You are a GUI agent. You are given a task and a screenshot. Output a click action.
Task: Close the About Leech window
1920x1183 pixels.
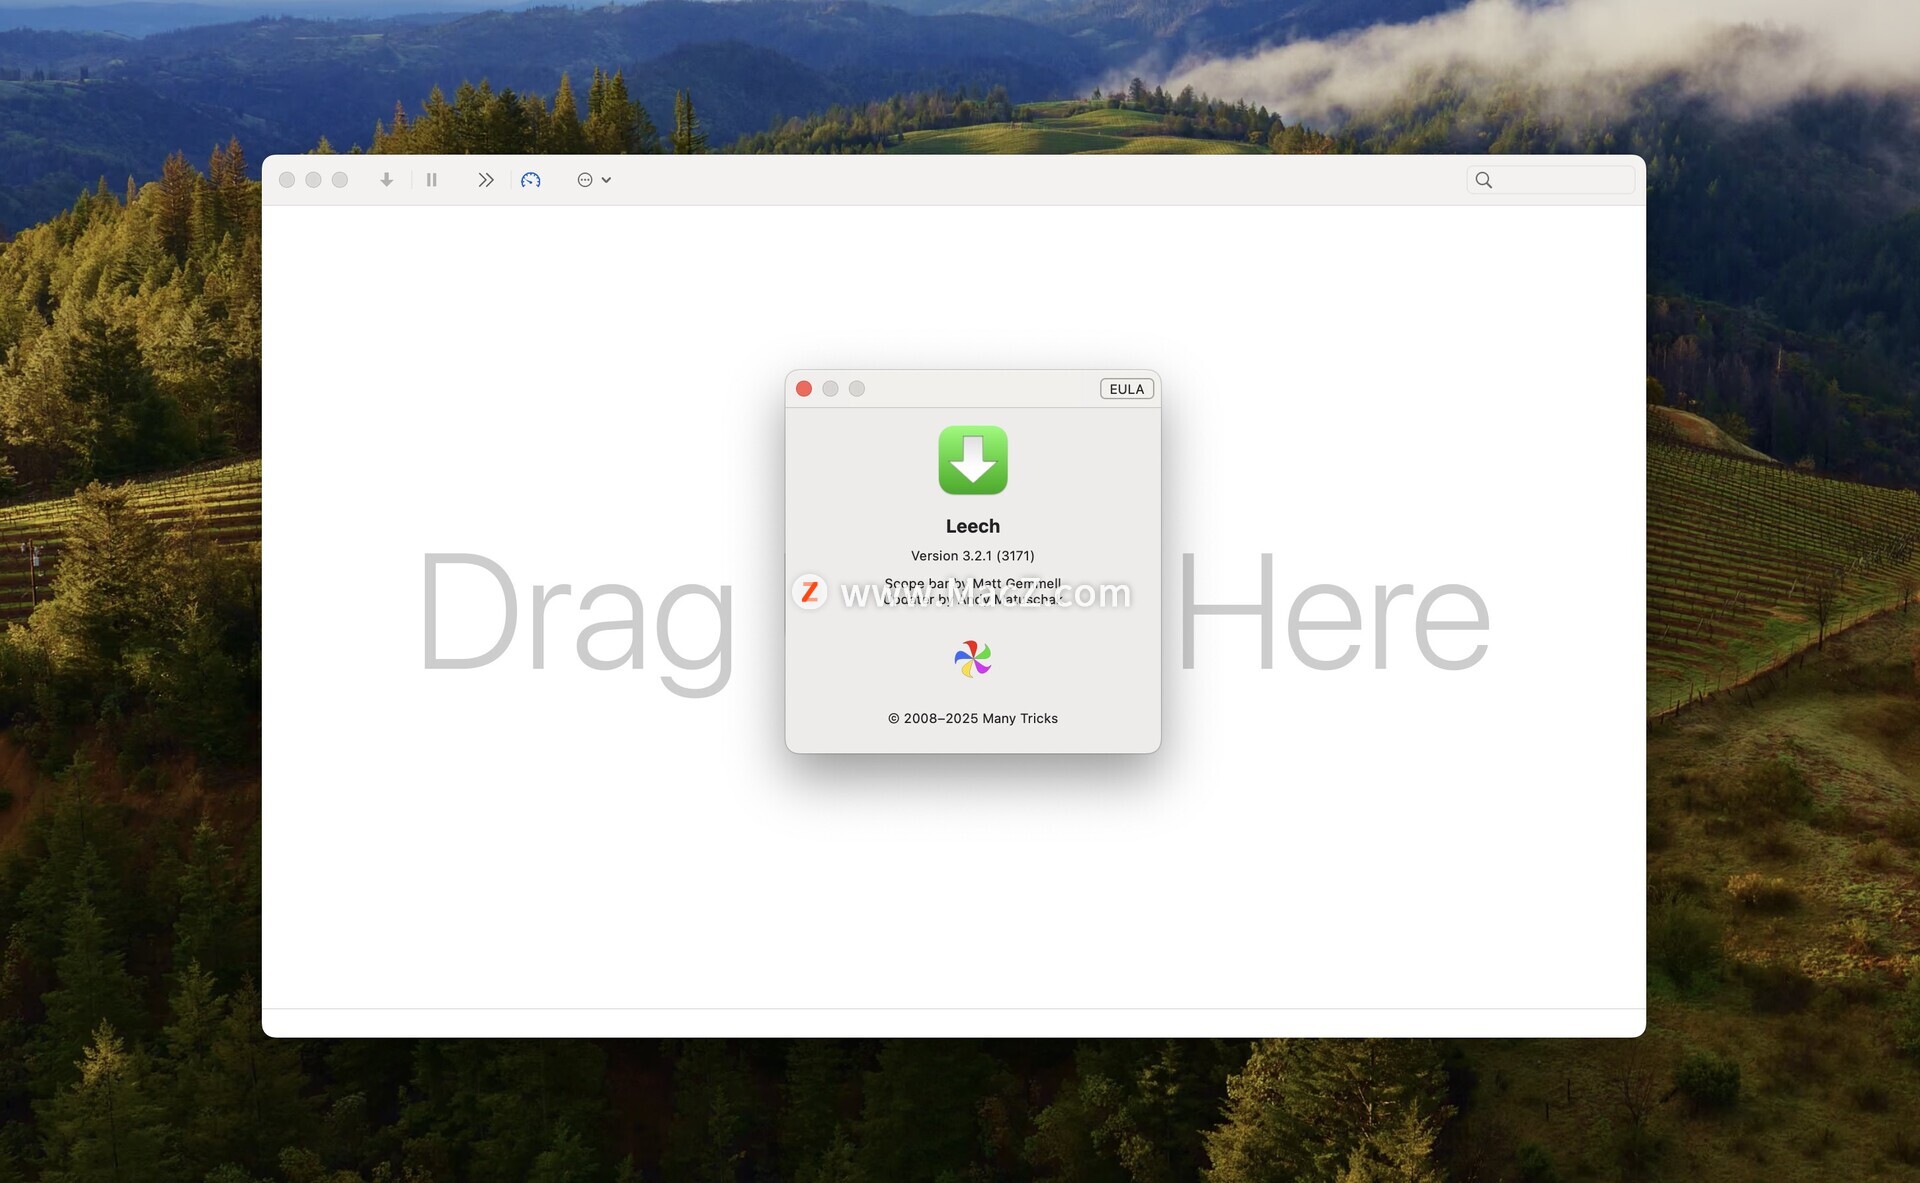804,389
